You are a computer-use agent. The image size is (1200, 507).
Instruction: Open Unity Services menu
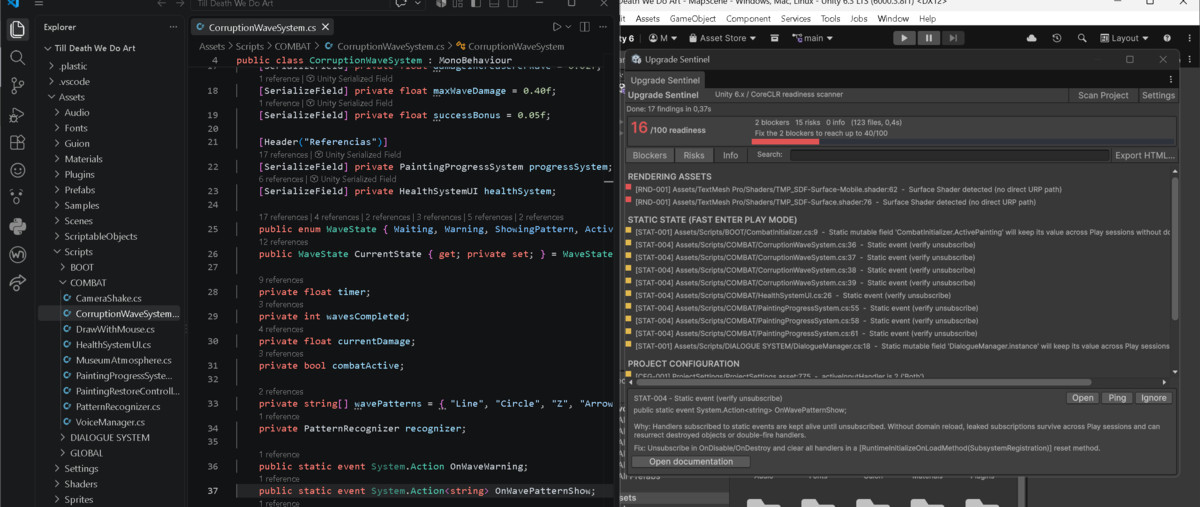pos(796,19)
